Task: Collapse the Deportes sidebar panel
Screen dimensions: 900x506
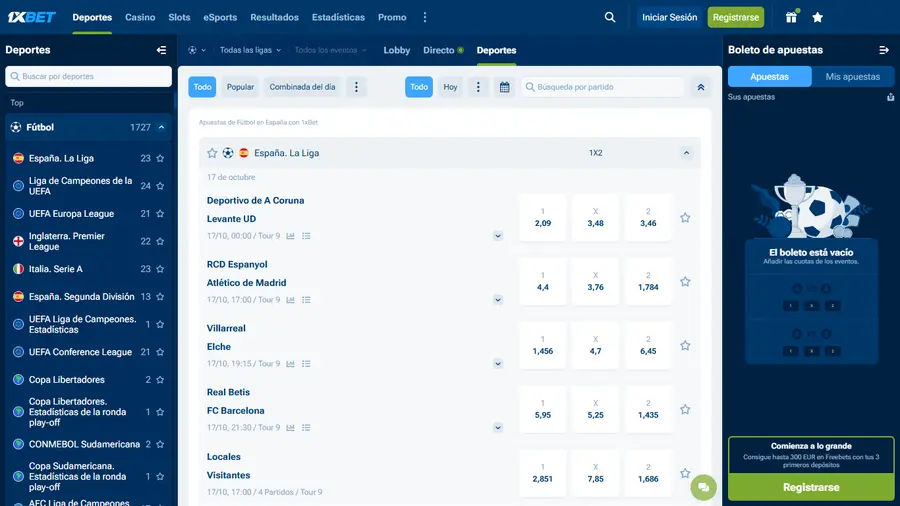Action: tap(161, 50)
